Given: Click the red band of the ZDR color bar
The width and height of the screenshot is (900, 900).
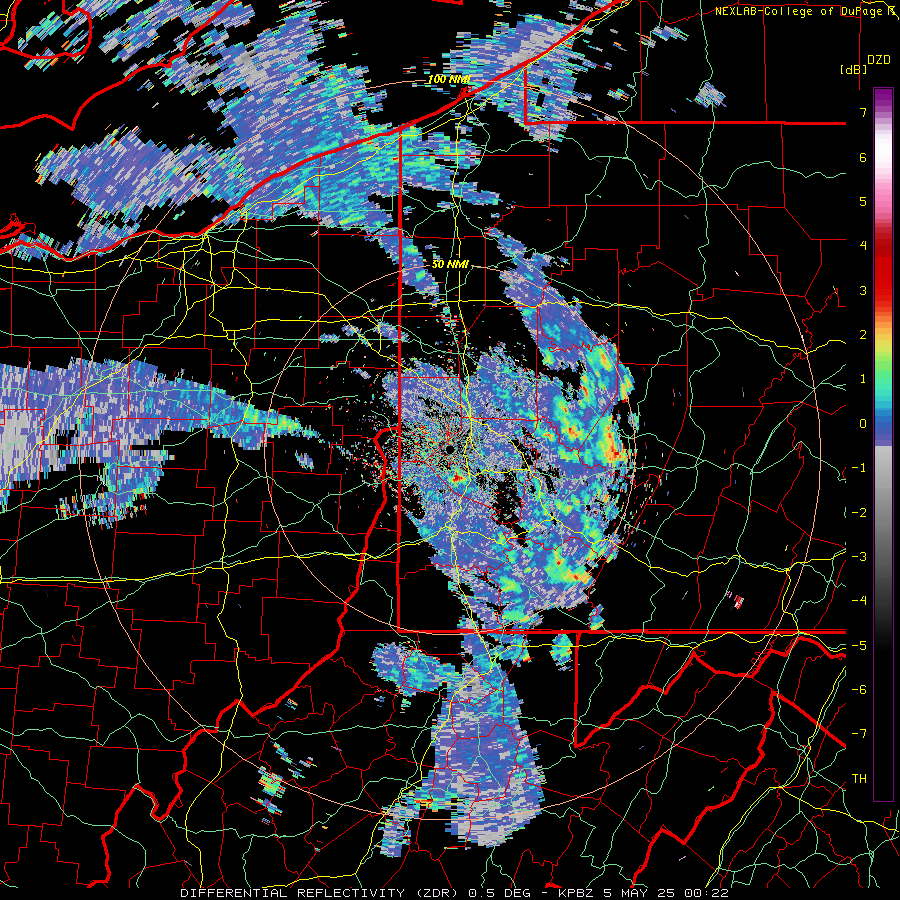Looking at the screenshot, I should tap(883, 270).
